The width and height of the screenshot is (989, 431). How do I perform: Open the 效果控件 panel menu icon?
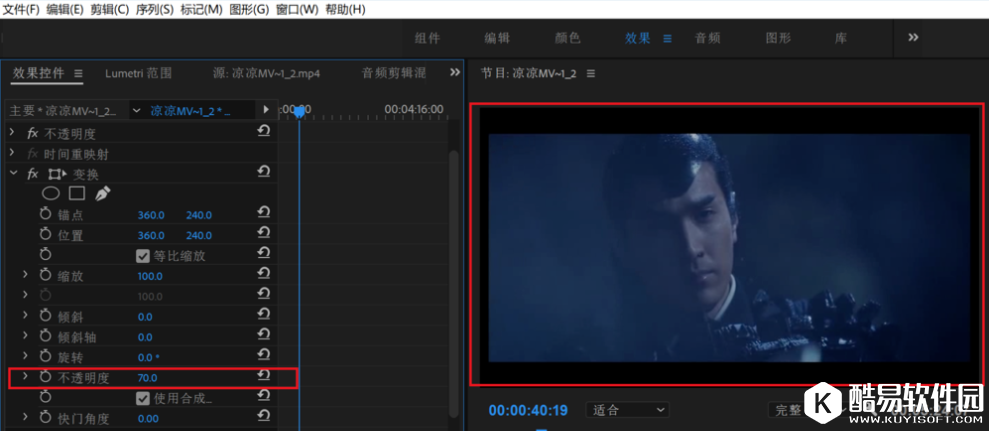79,73
